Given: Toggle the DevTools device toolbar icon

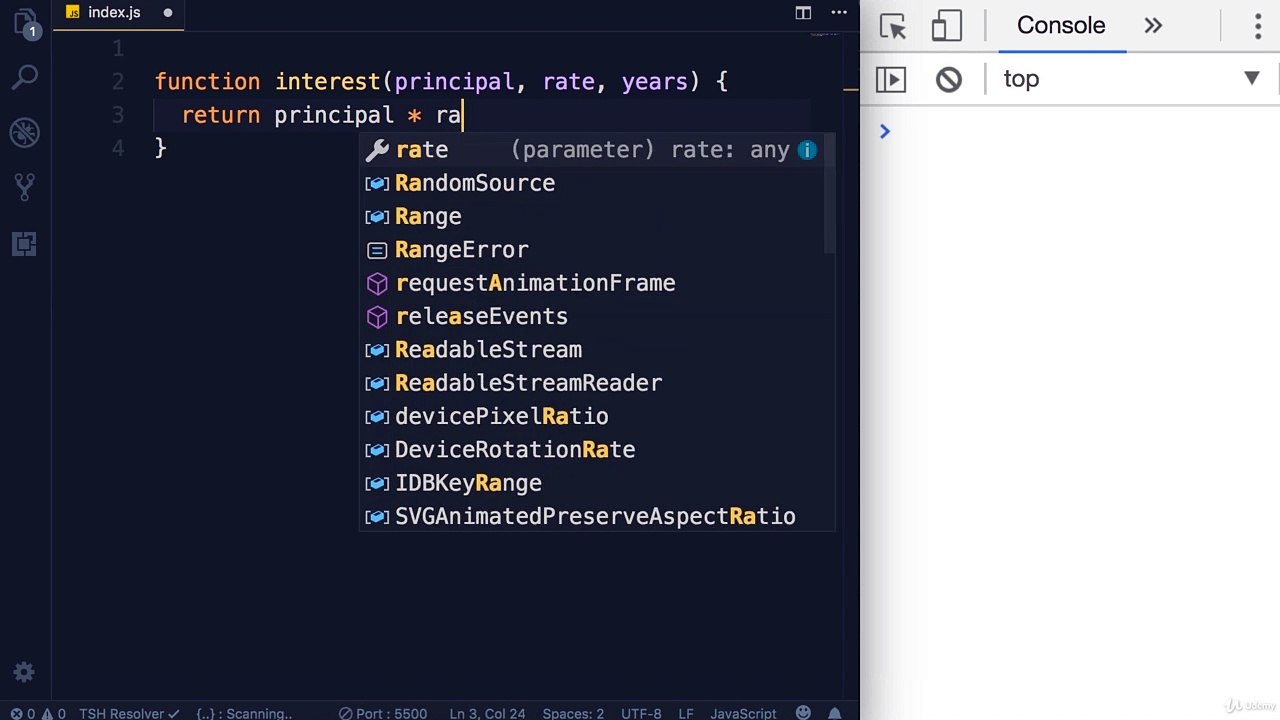Looking at the screenshot, I should tap(946, 26).
